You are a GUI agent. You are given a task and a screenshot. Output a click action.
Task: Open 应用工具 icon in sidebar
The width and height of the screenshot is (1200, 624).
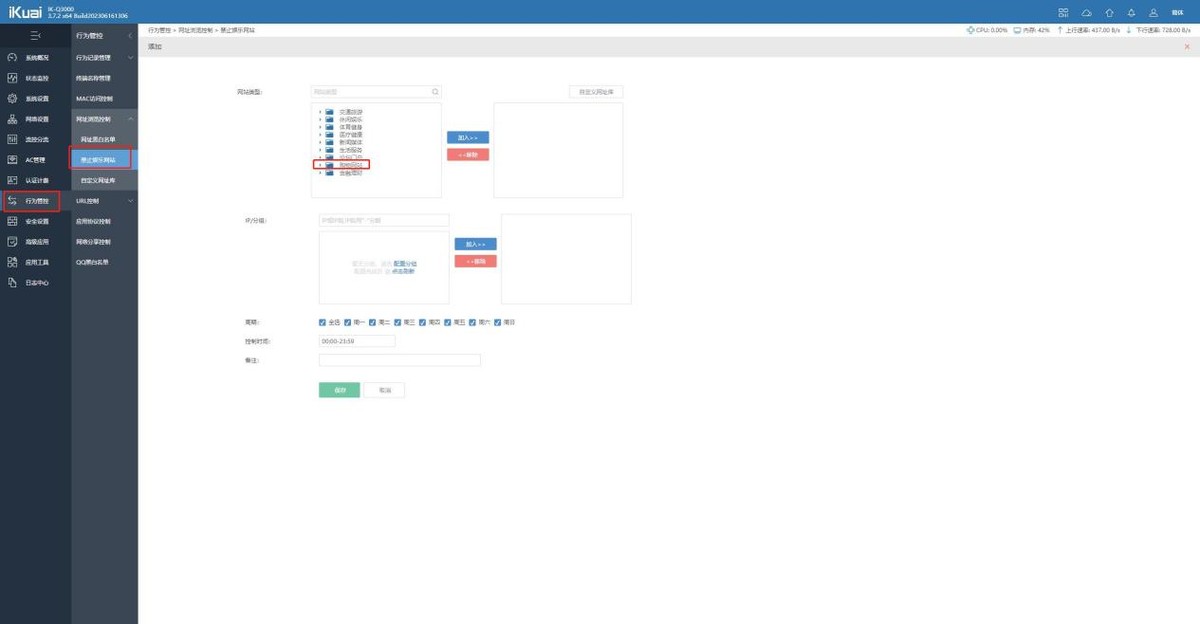pos(12,262)
